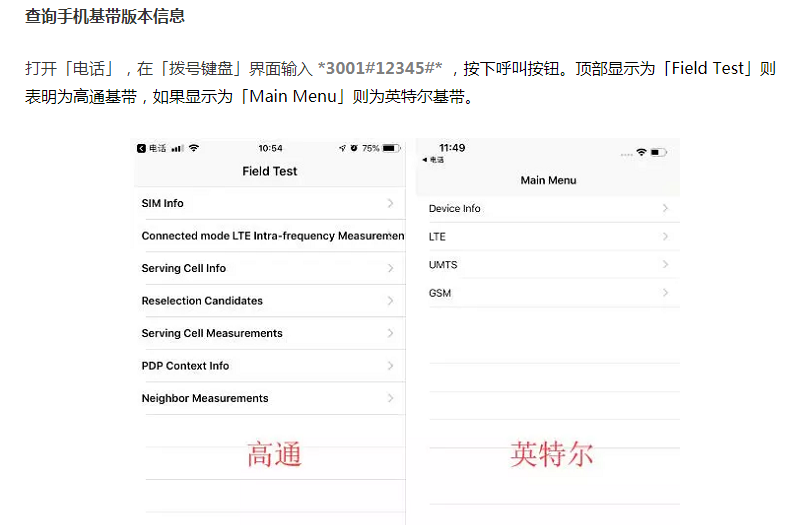Click Wi-Fi icon in Main Menu status bar

coord(642,152)
